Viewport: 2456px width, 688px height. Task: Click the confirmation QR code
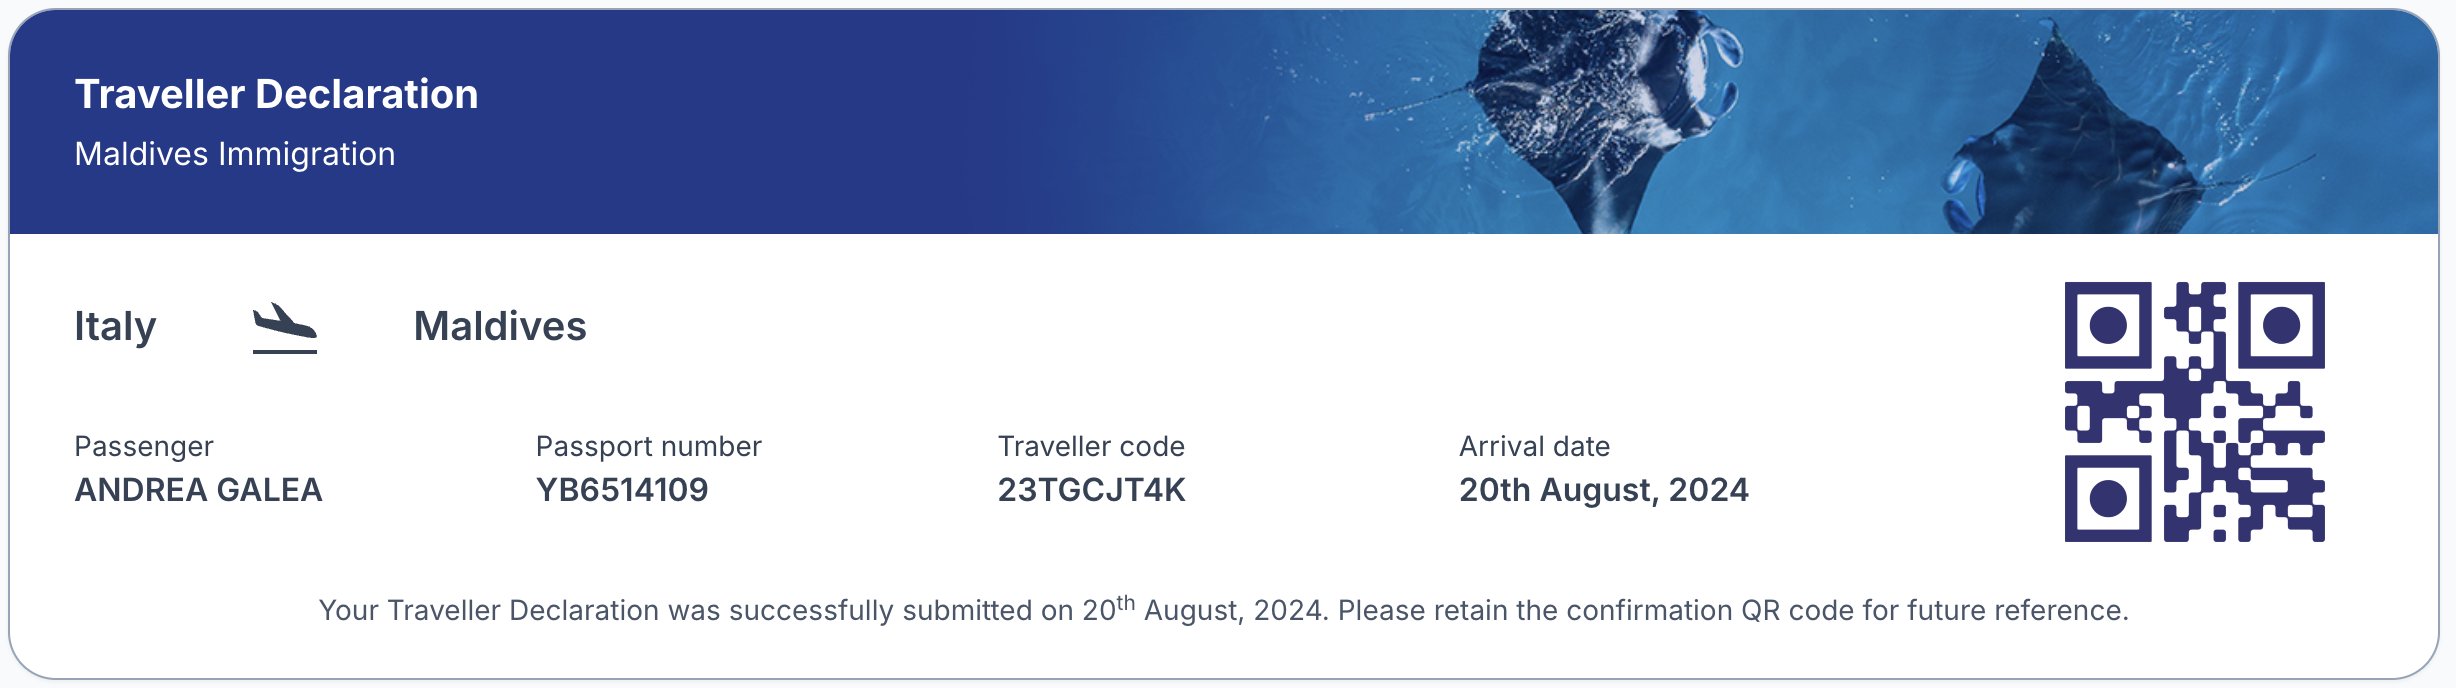2194,412
